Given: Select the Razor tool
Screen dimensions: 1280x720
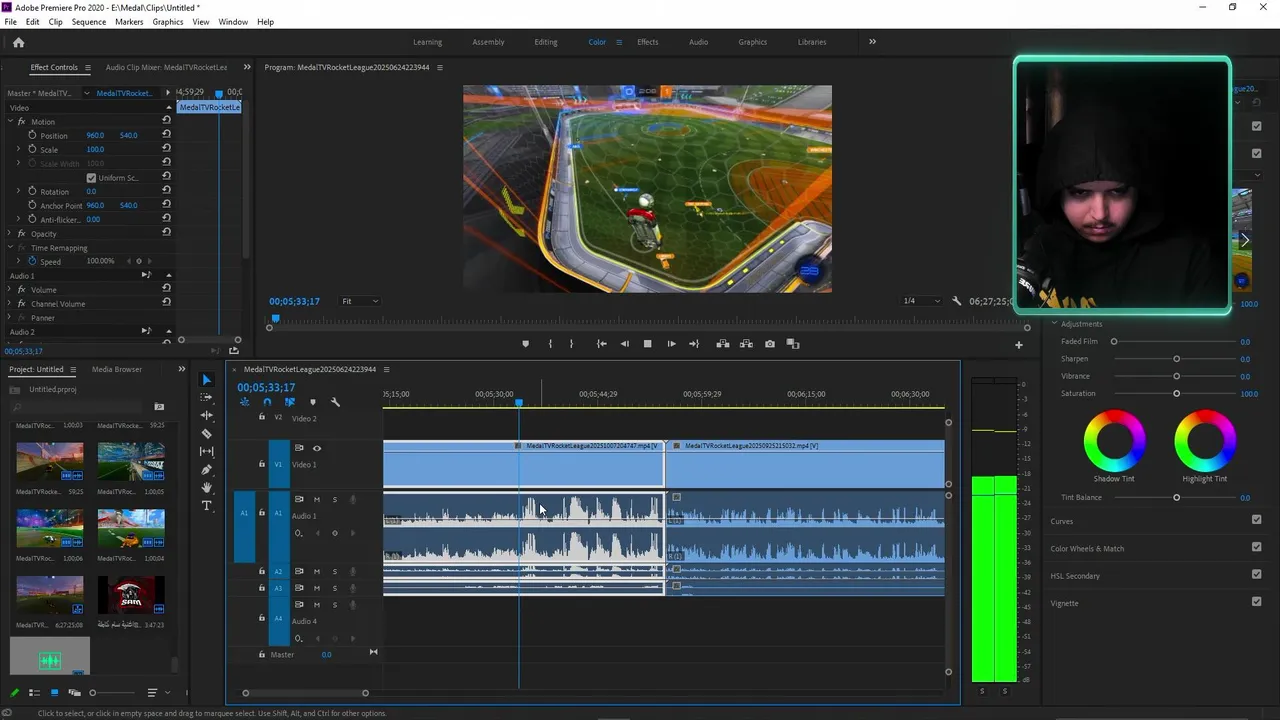Looking at the screenshot, I should click(x=207, y=434).
